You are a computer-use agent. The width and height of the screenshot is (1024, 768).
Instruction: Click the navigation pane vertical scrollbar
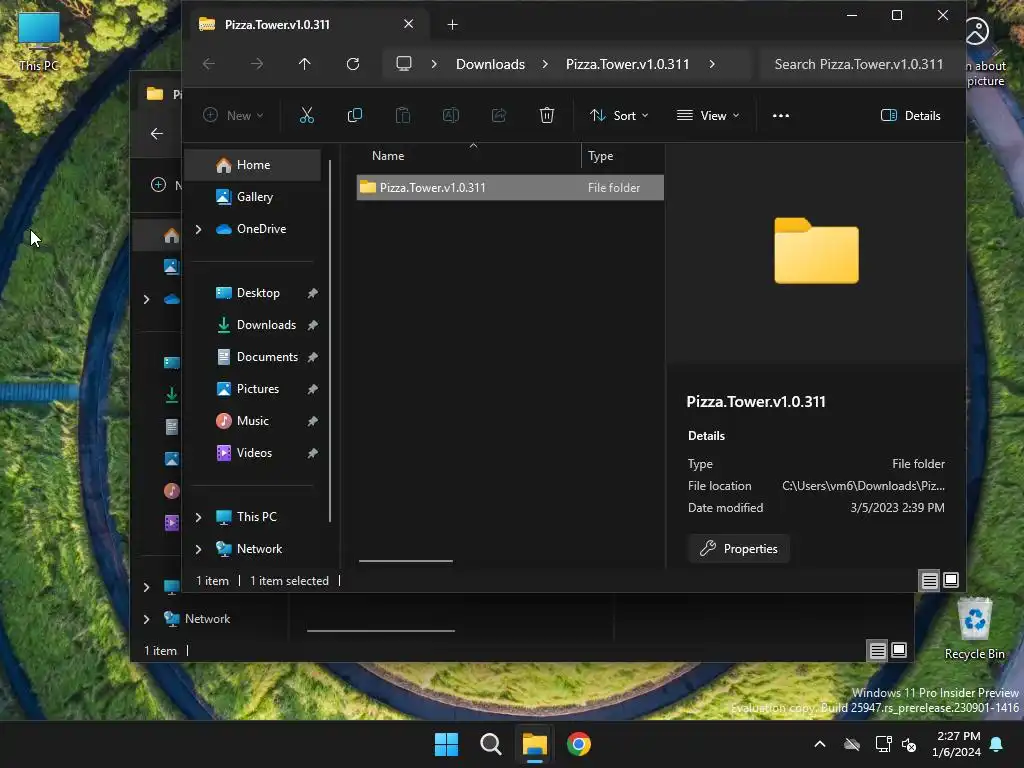tap(330, 340)
